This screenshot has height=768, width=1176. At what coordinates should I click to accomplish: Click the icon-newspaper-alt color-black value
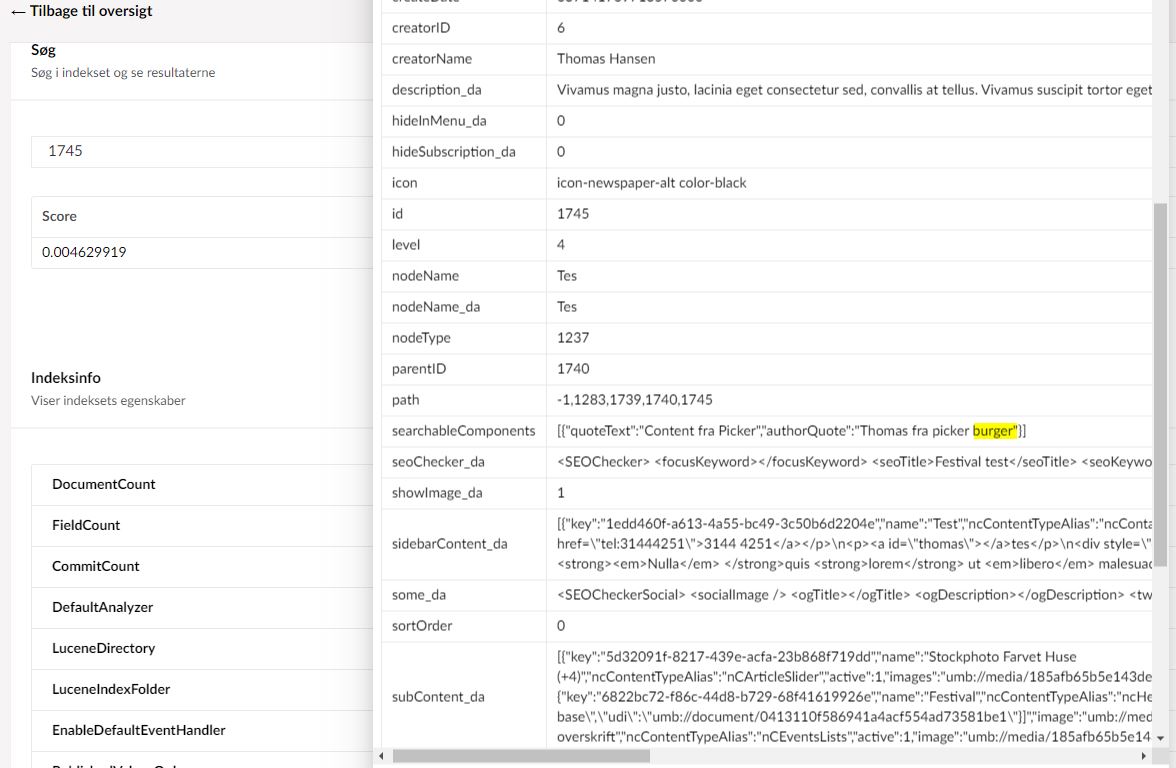[x=651, y=183]
